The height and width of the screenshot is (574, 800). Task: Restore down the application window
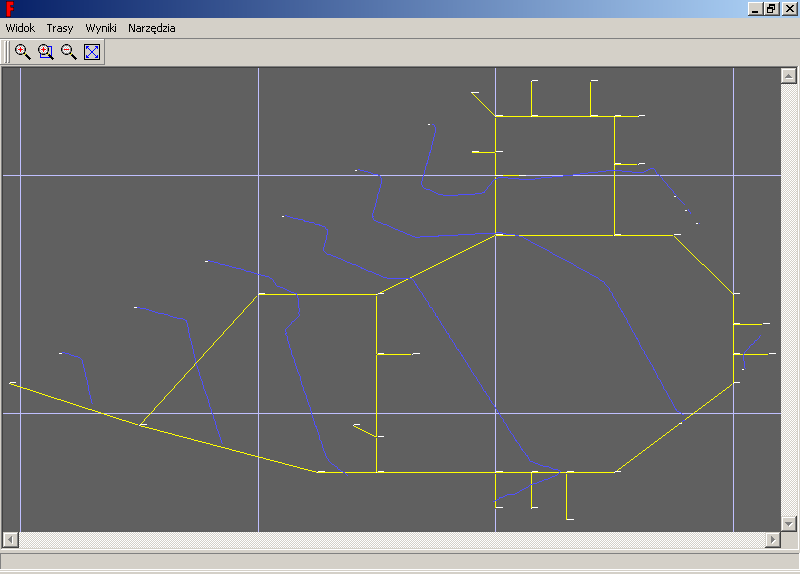tap(771, 9)
